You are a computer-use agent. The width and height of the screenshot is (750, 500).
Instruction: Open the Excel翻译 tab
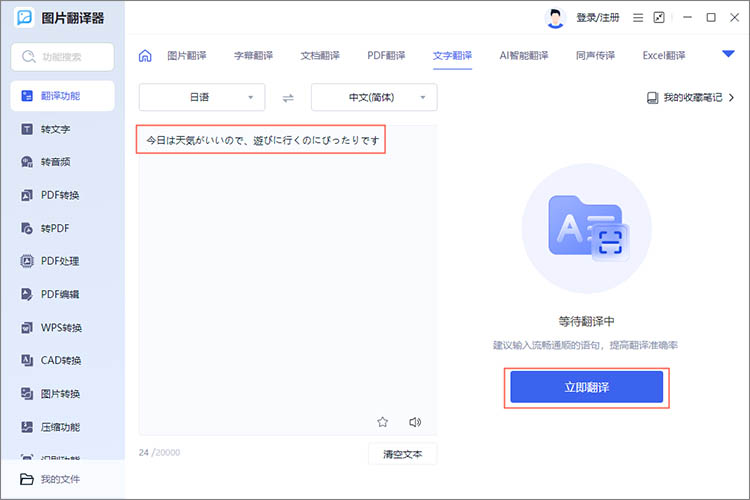pyautogui.click(x=664, y=56)
